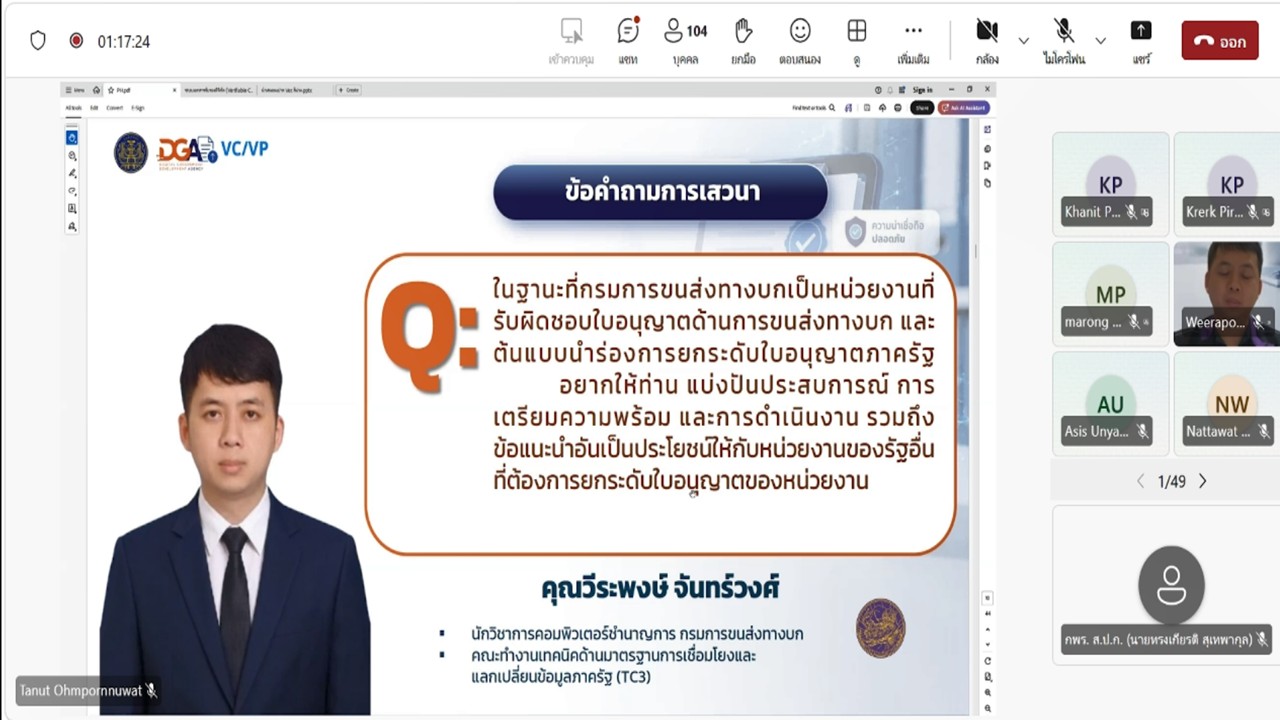The height and width of the screenshot is (720, 1280).
Task: Choose the Select tool in Acrobat sidebar
Action: tap(72, 137)
